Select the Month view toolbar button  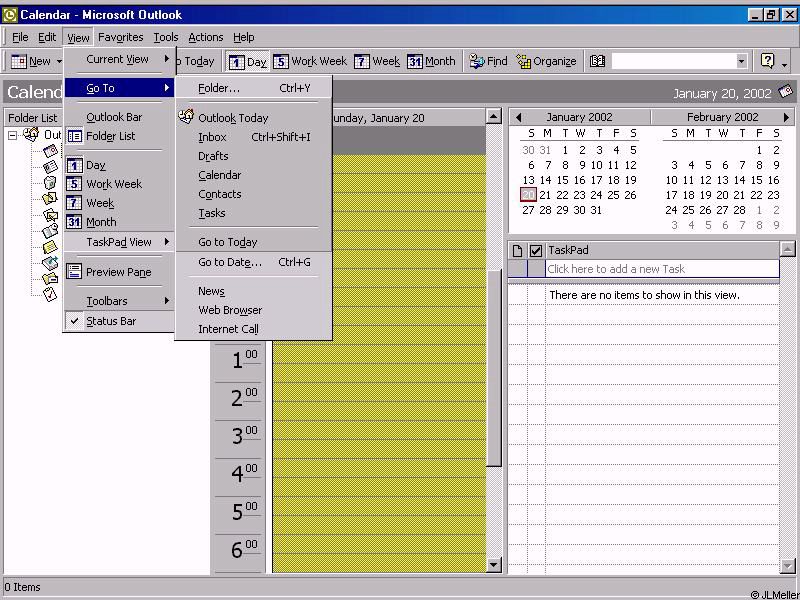(x=431, y=61)
